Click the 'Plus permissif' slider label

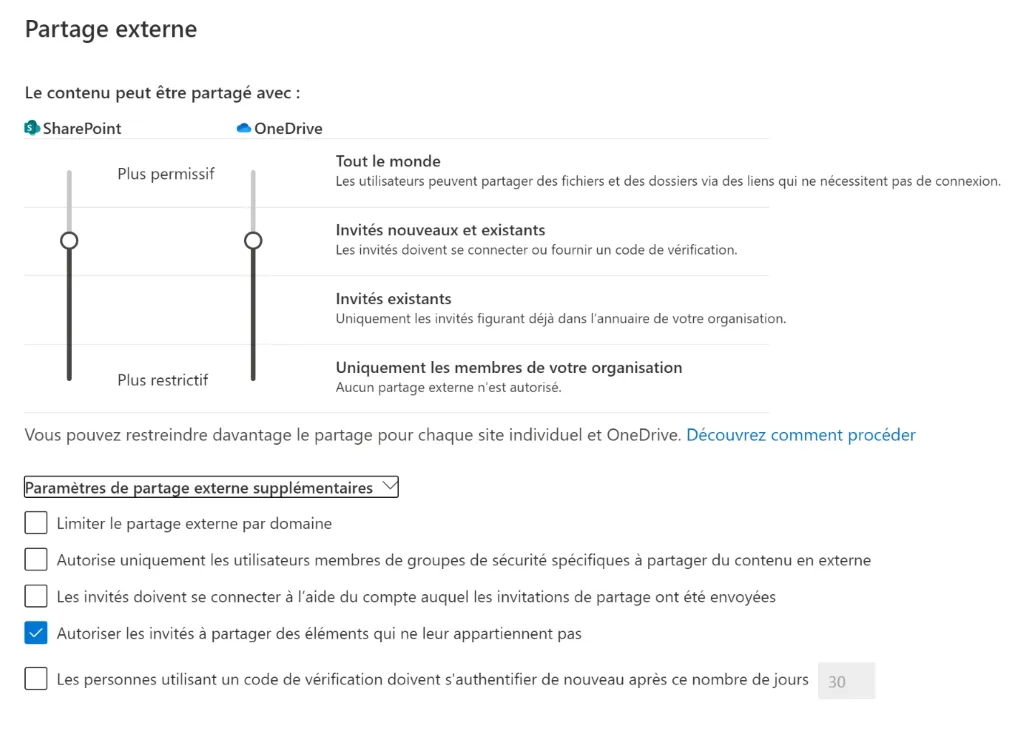coord(166,174)
